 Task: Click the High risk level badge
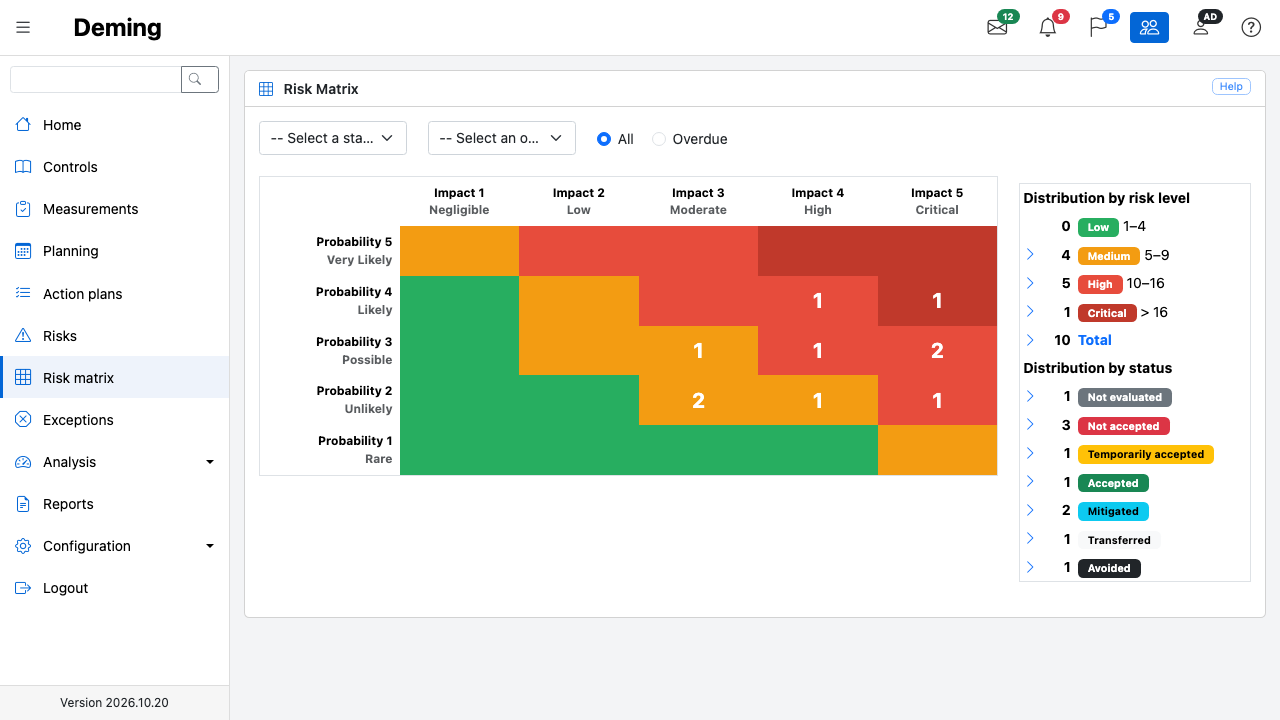tap(1100, 284)
